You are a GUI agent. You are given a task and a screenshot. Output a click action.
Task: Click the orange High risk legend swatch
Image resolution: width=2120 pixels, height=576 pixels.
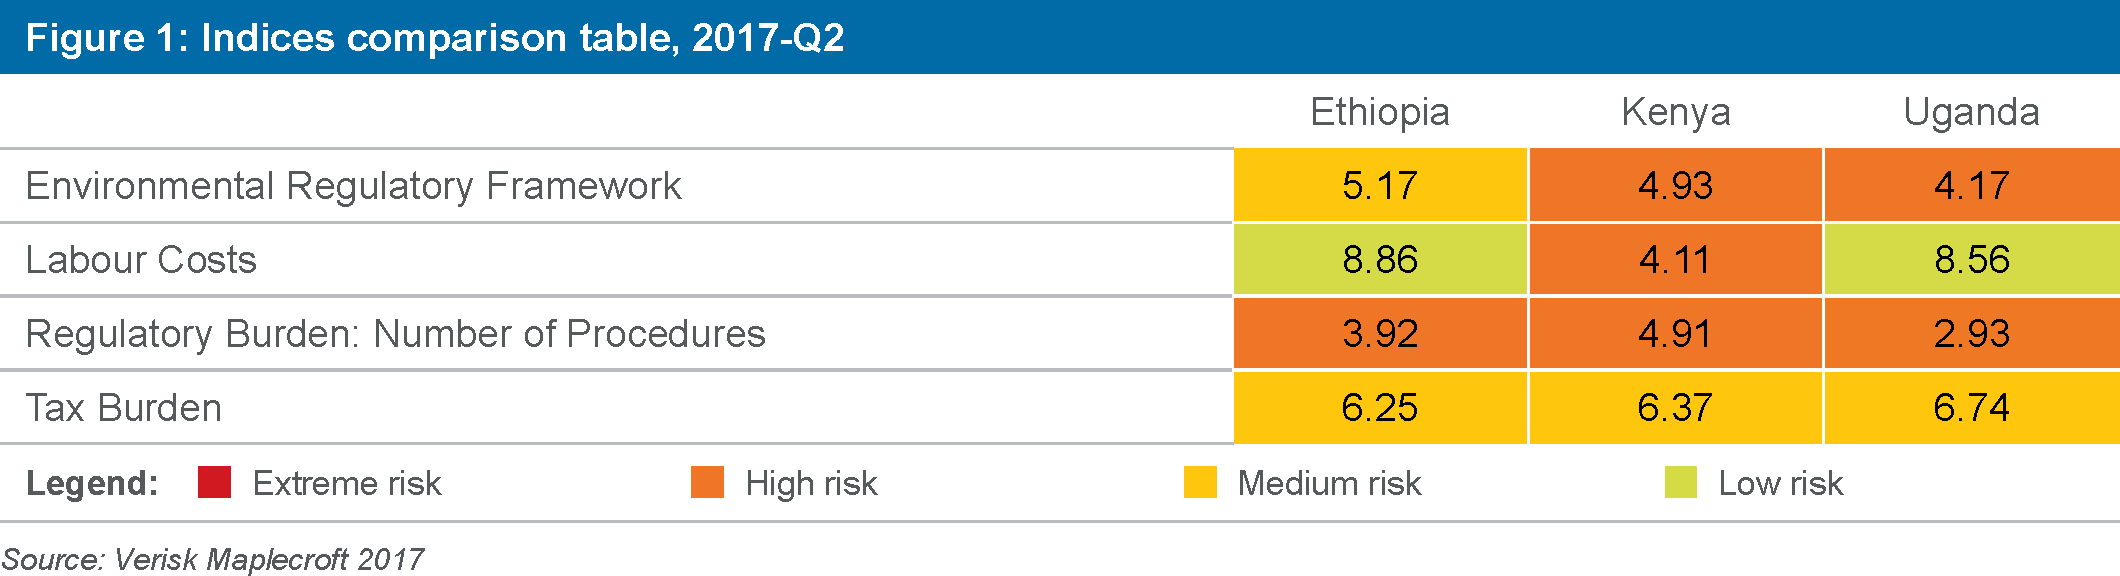click(707, 482)
